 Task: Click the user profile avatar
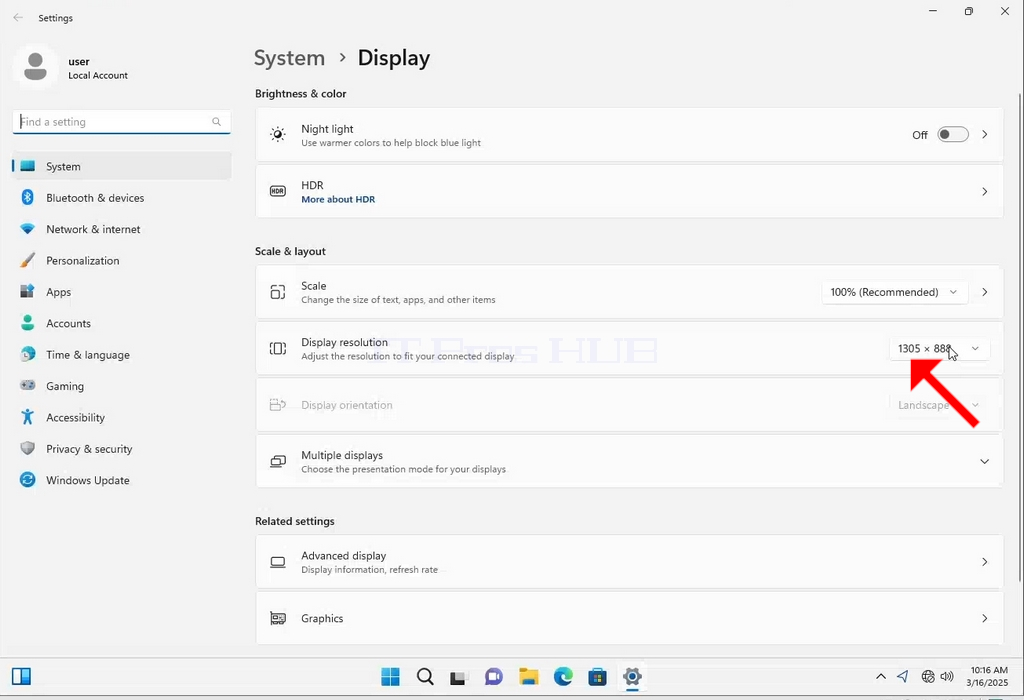(35, 67)
